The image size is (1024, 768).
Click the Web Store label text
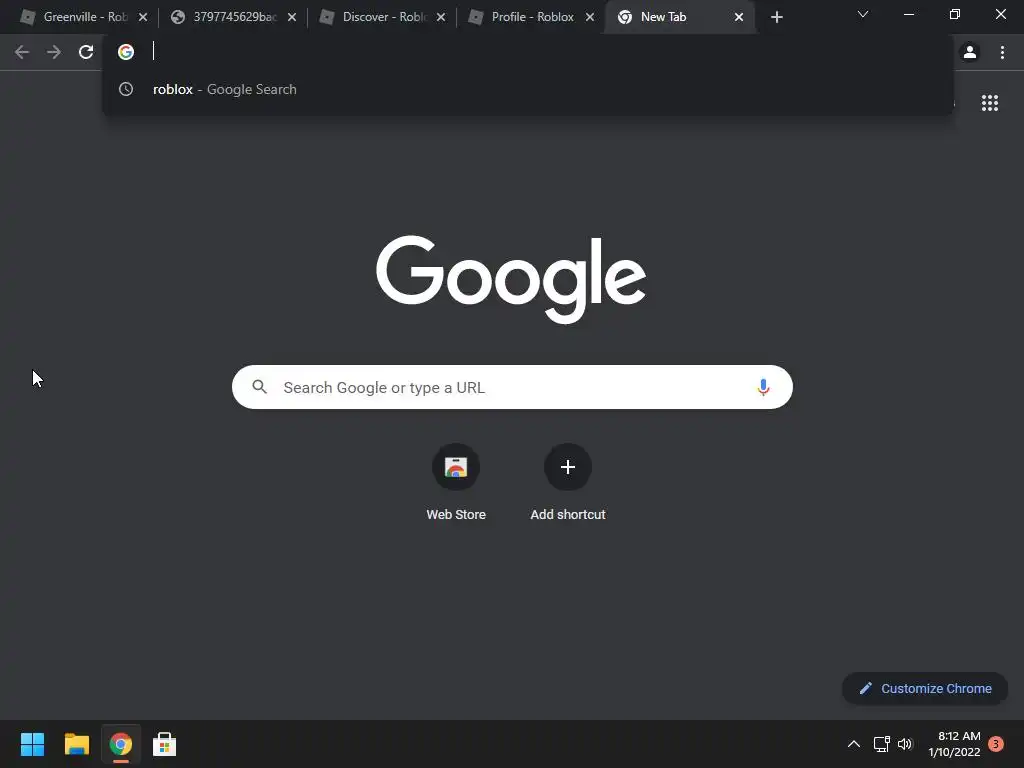(456, 515)
